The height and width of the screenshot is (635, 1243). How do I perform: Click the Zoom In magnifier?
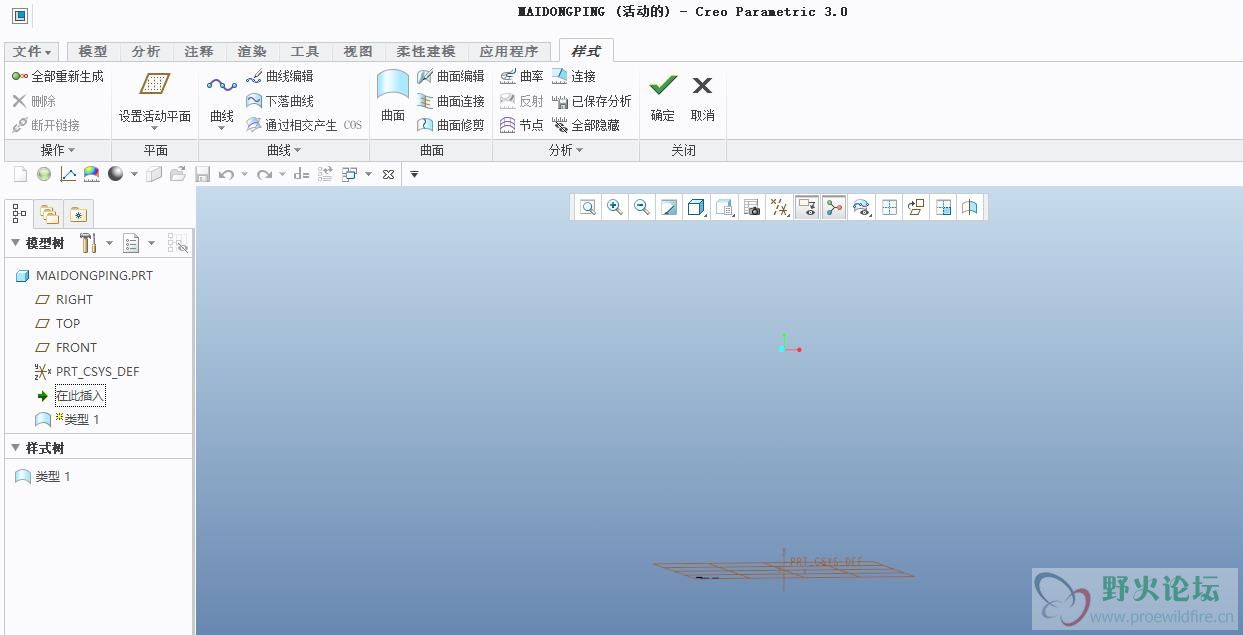615,207
